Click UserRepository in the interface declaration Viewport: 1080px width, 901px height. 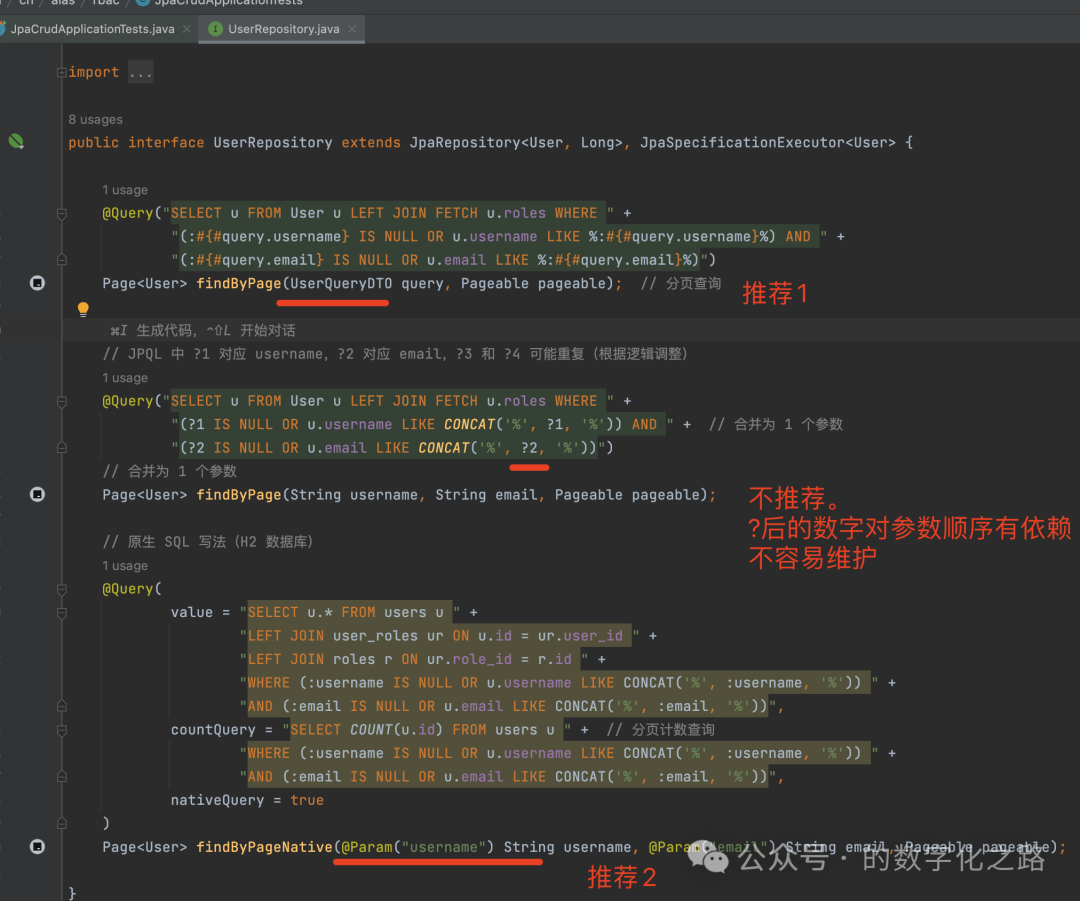click(x=273, y=143)
